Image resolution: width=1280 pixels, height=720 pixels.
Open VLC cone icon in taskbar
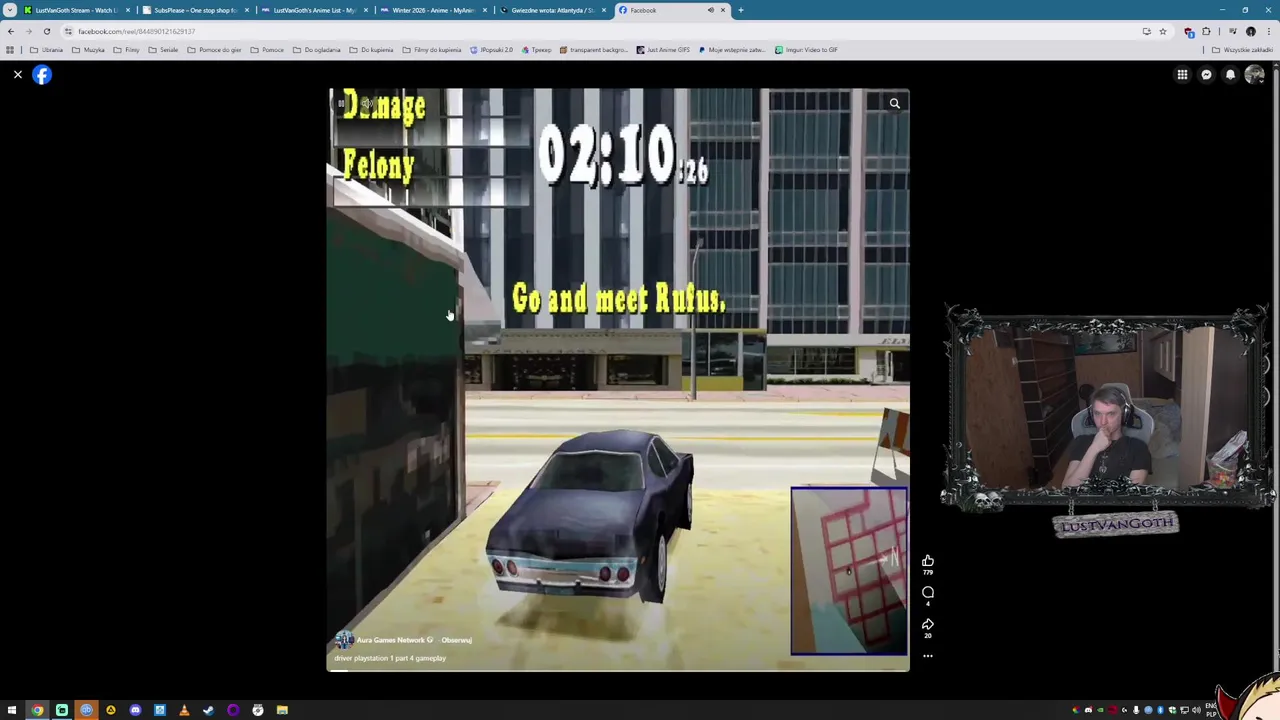184,710
